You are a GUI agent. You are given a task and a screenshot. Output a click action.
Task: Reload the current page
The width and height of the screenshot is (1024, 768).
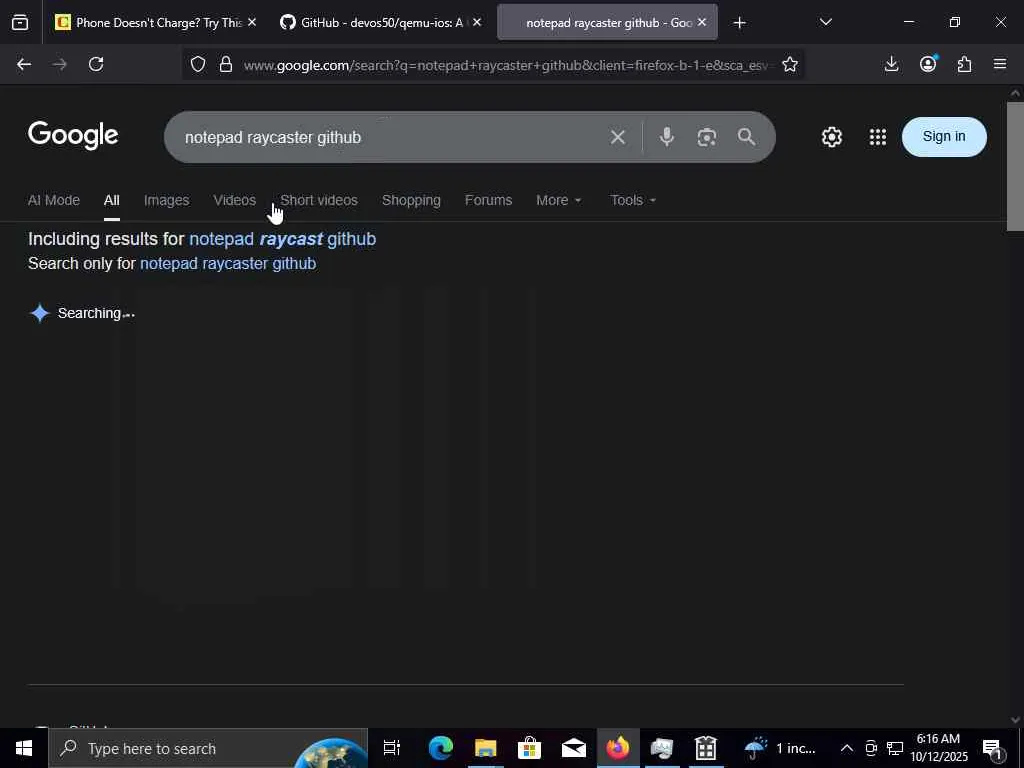(x=96, y=64)
